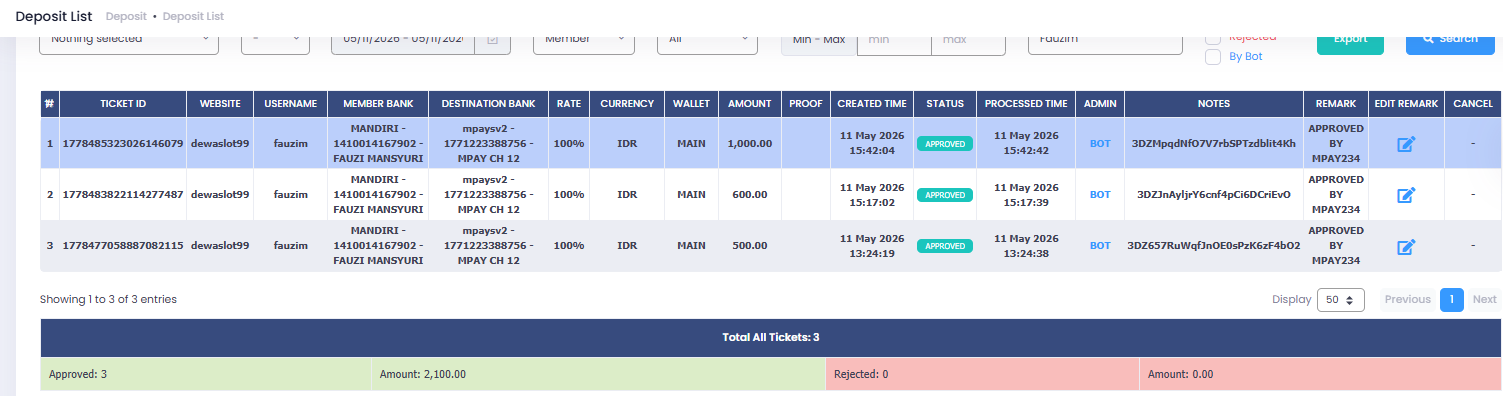1503x396 pixels.
Task: Click created time 11 May 2026 15:17:02
Action: 872,195
